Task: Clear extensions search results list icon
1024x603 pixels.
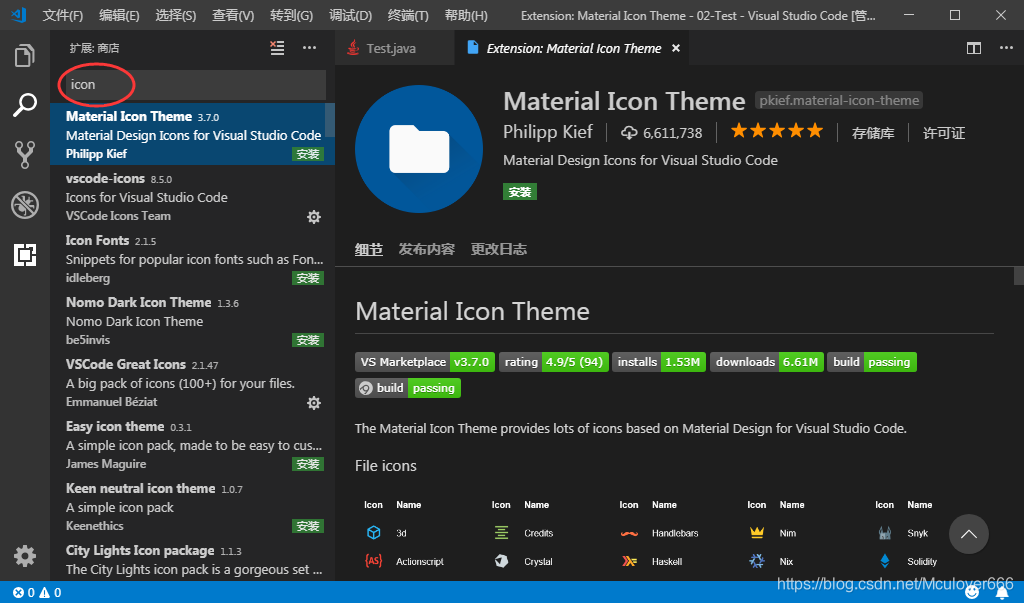Action: coord(278,48)
